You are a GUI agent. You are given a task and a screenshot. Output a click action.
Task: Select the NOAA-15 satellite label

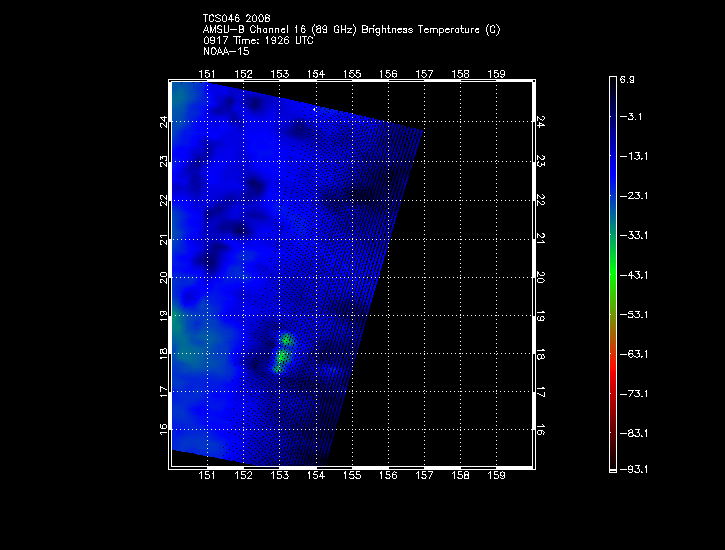click(226, 50)
